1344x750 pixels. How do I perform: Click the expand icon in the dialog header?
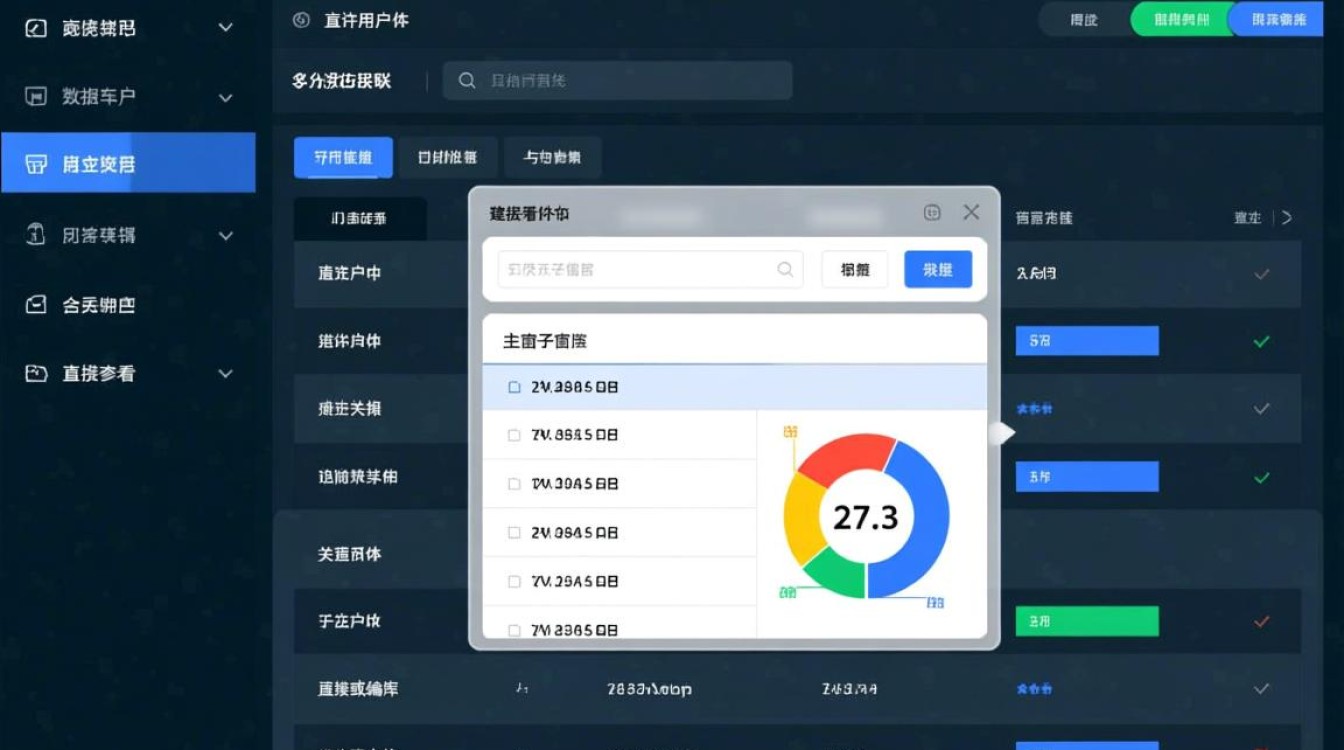[931, 212]
